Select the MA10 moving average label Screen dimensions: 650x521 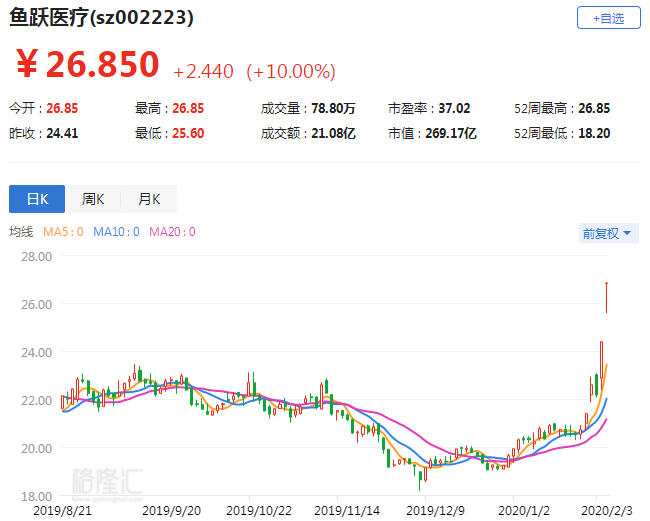116,232
